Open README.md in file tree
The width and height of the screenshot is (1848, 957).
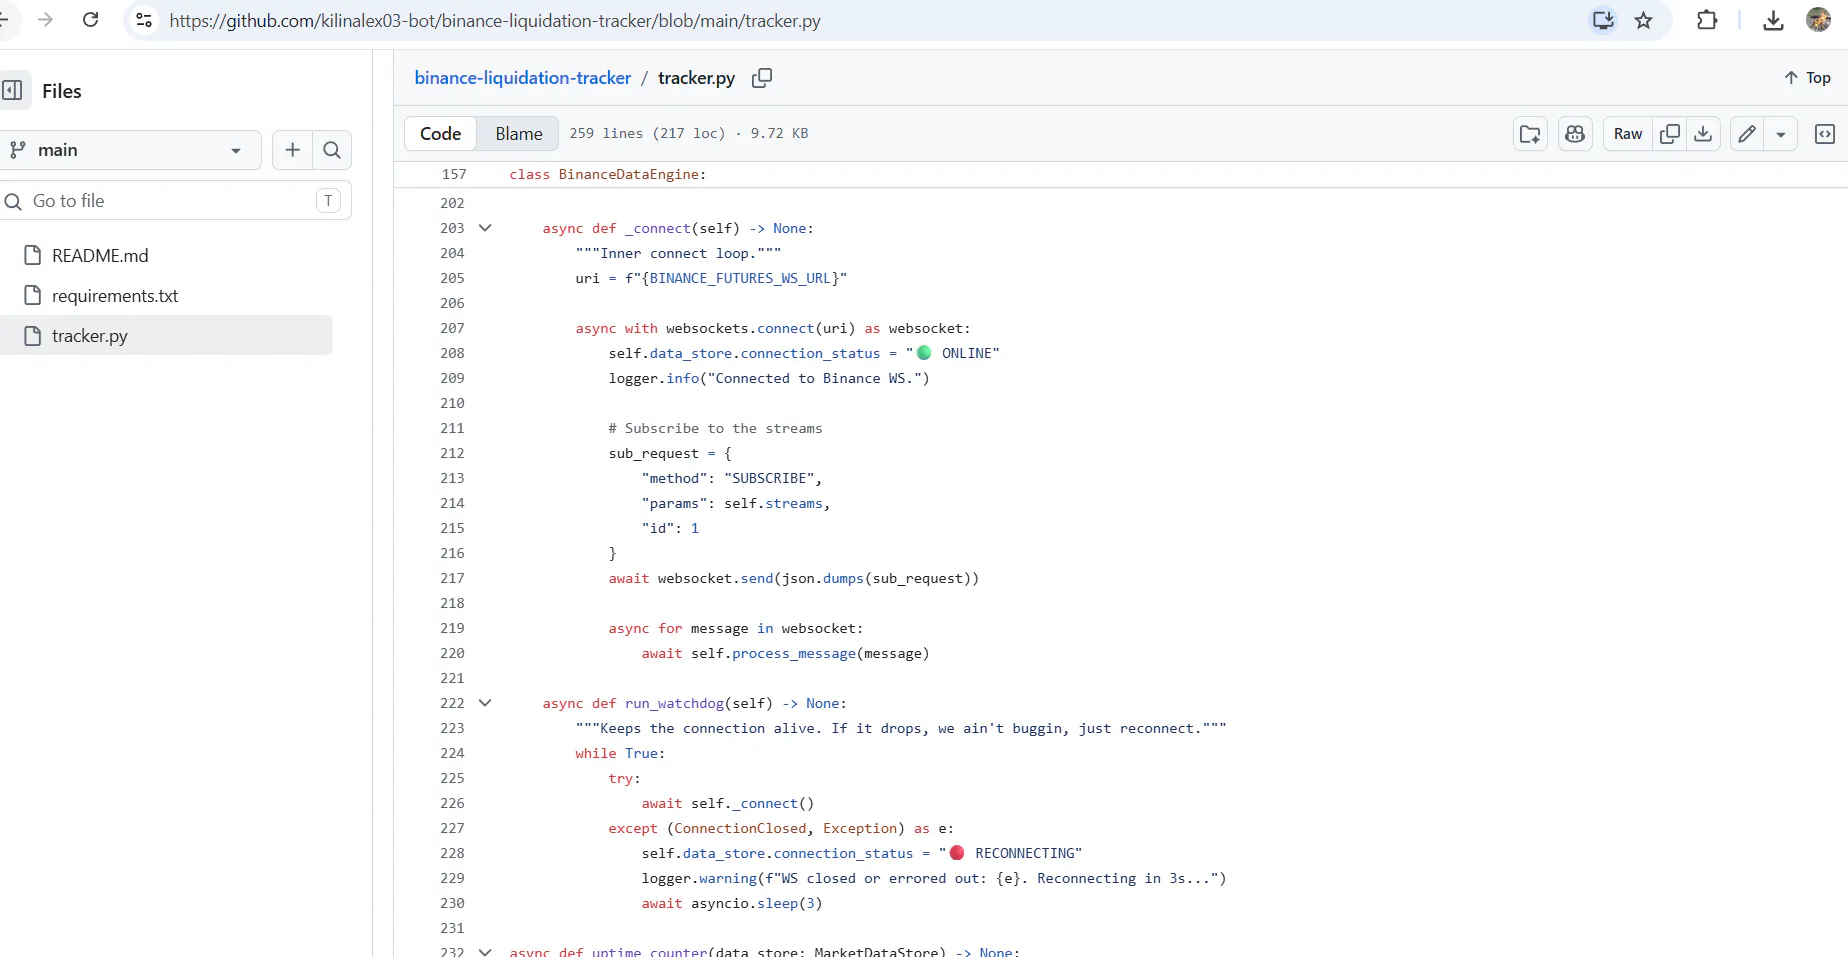tap(100, 255)
